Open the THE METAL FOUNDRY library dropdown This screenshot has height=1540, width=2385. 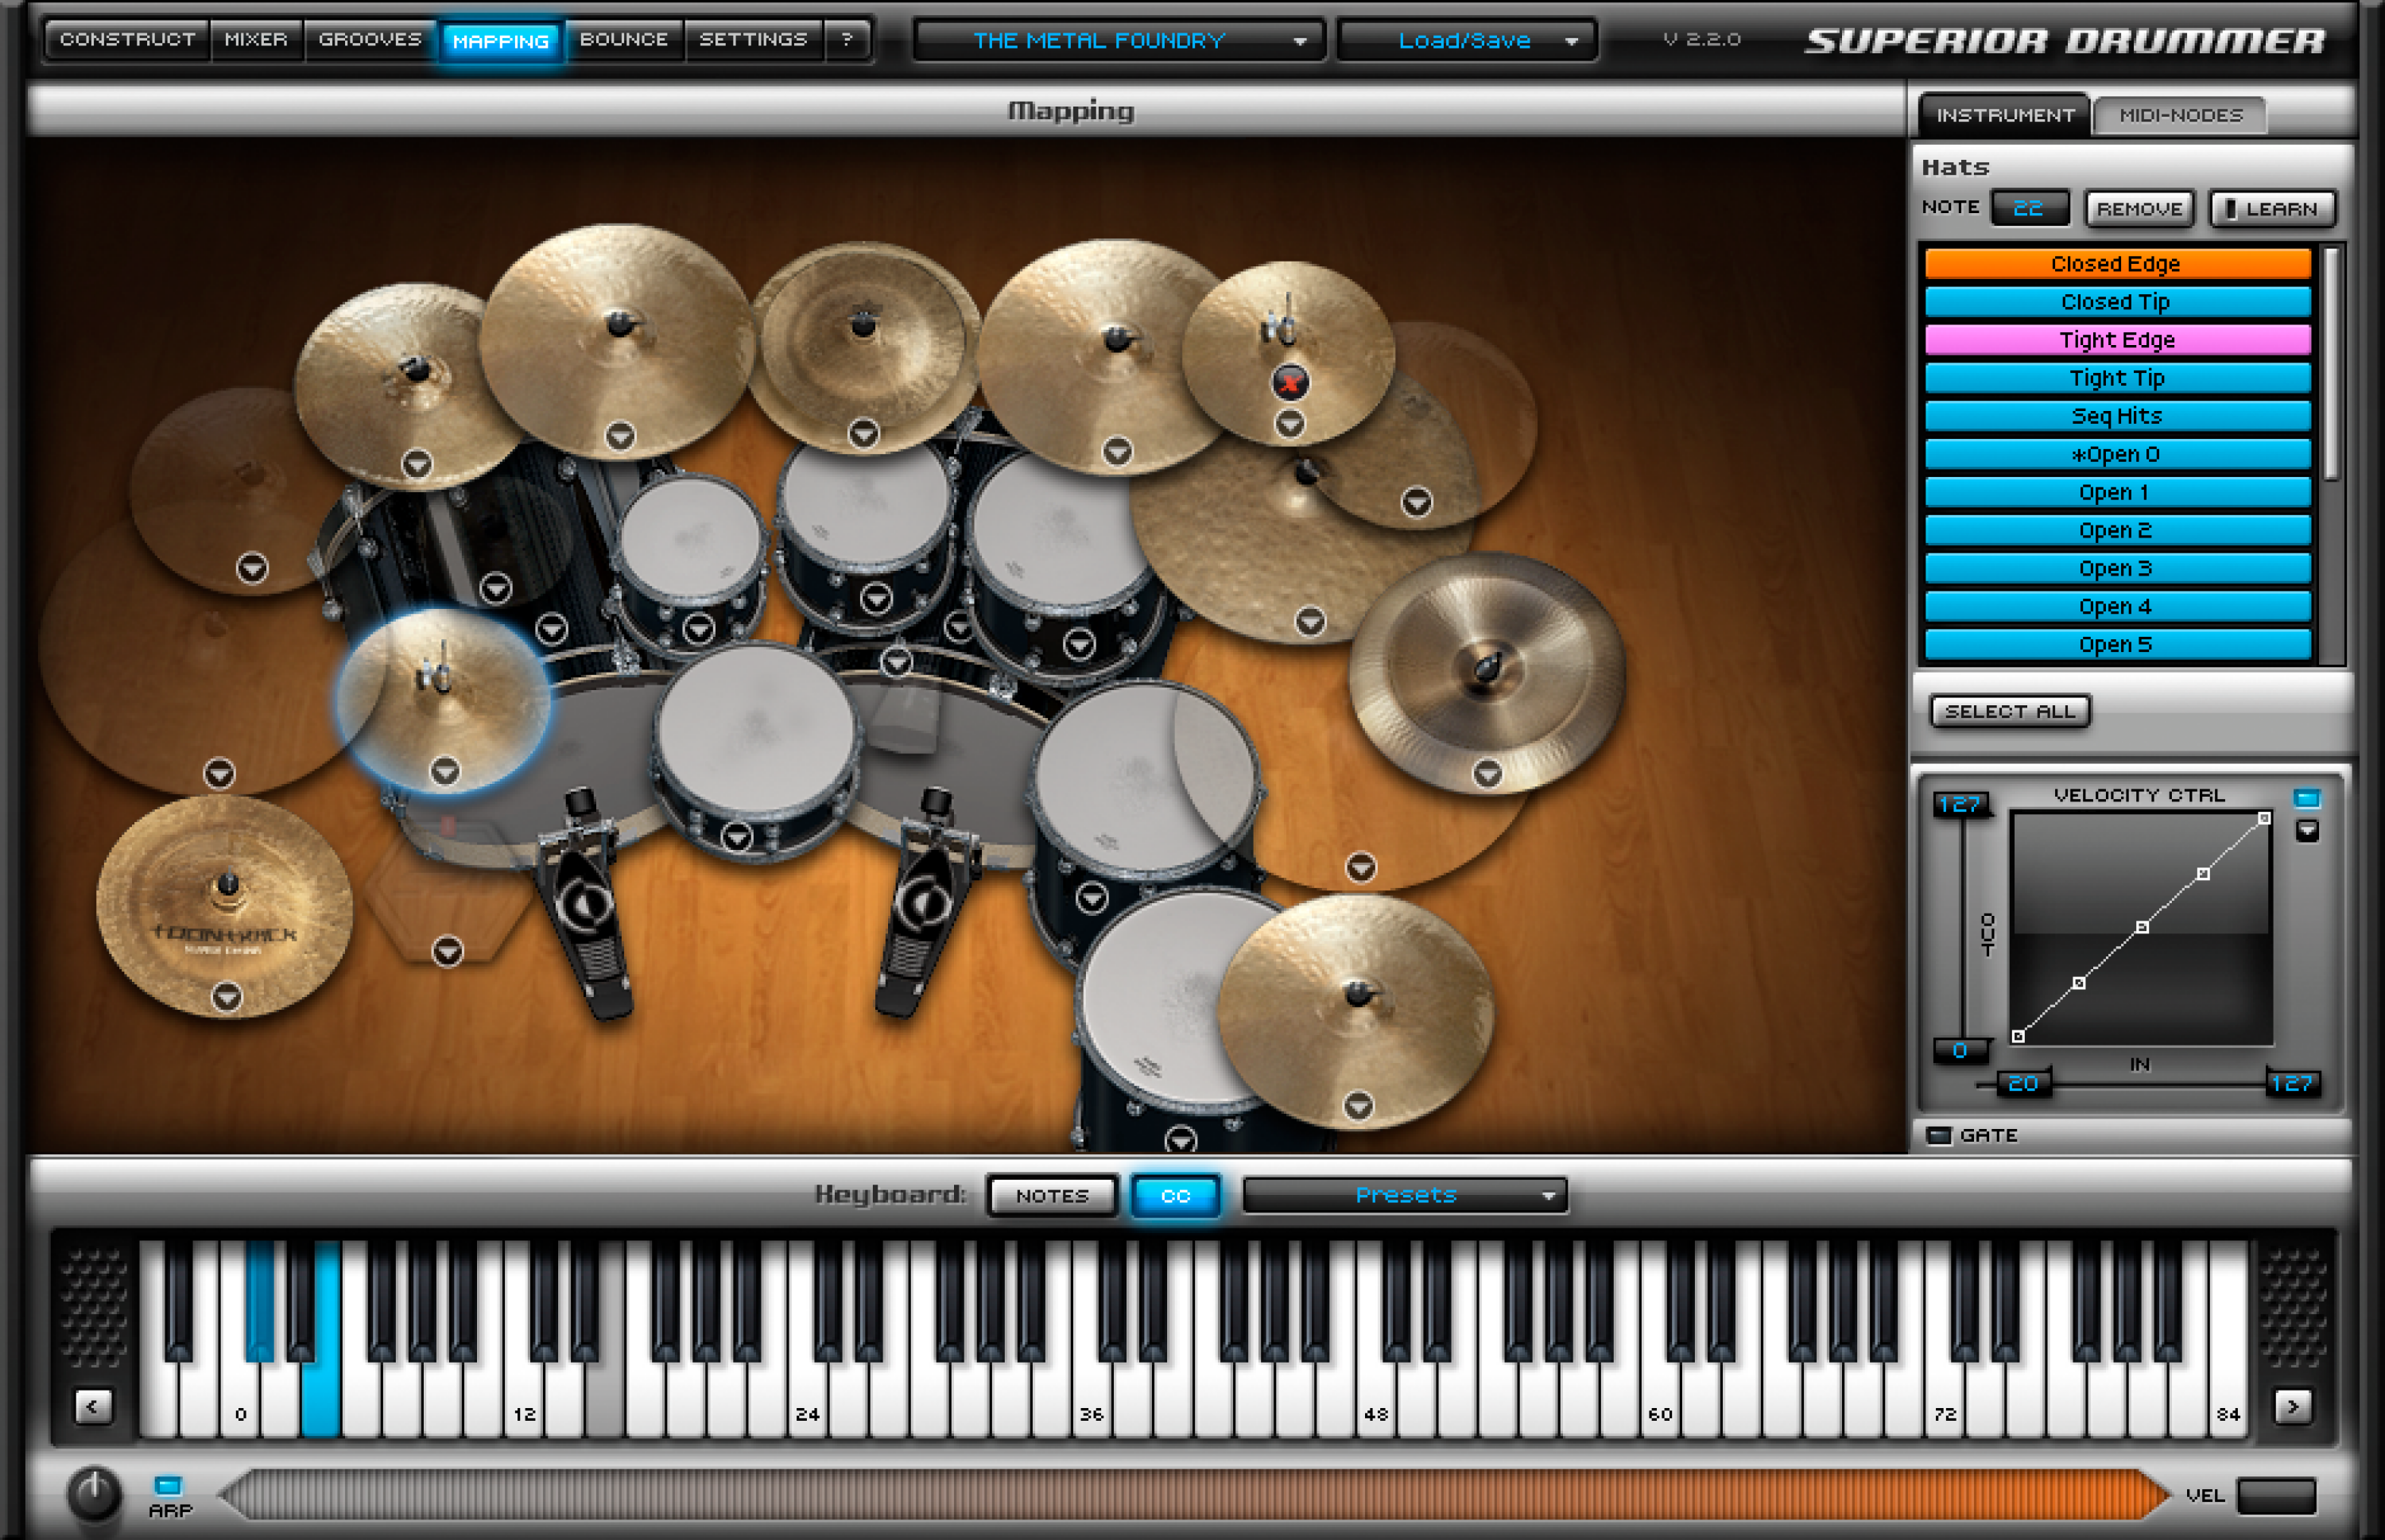[x=1117, y=40]
